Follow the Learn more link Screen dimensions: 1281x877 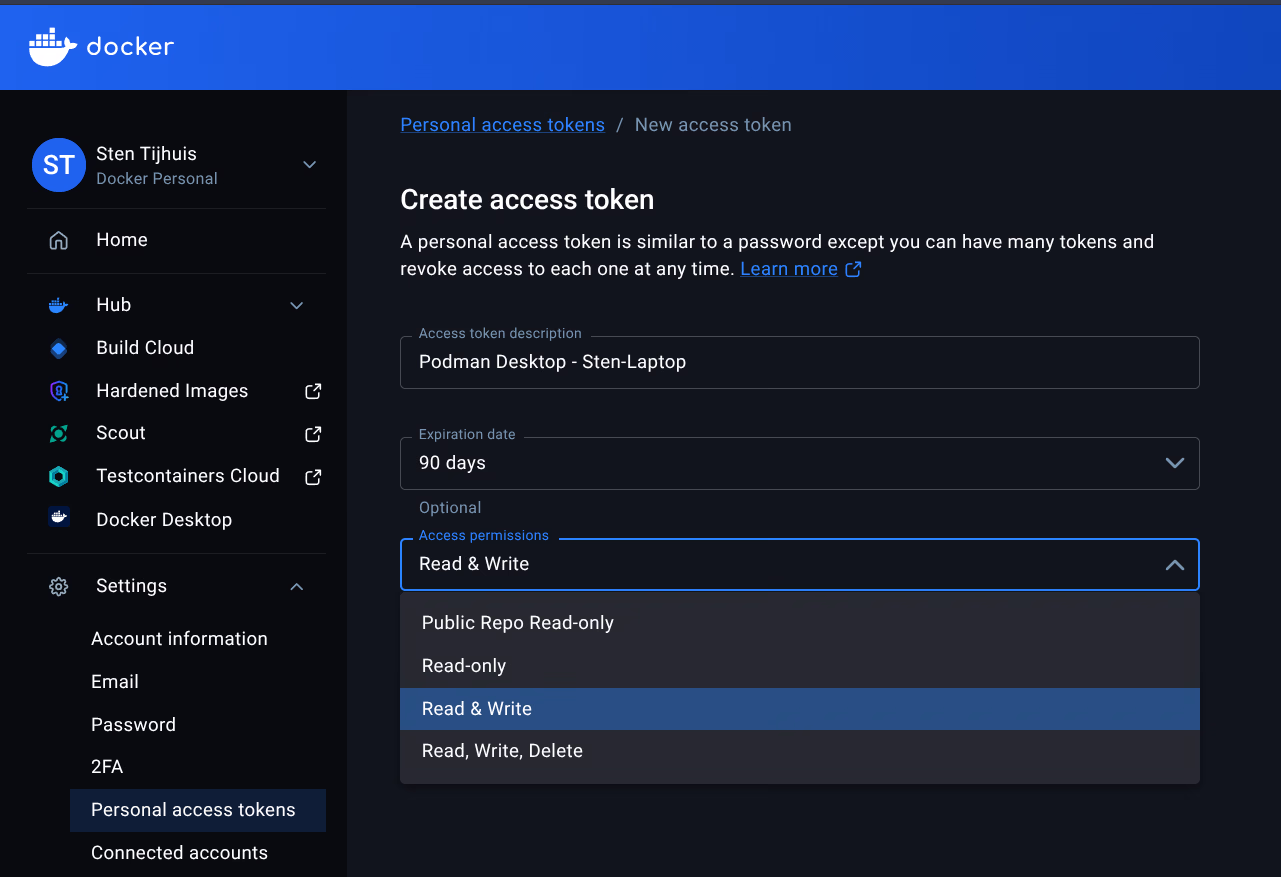coord(789,269)
